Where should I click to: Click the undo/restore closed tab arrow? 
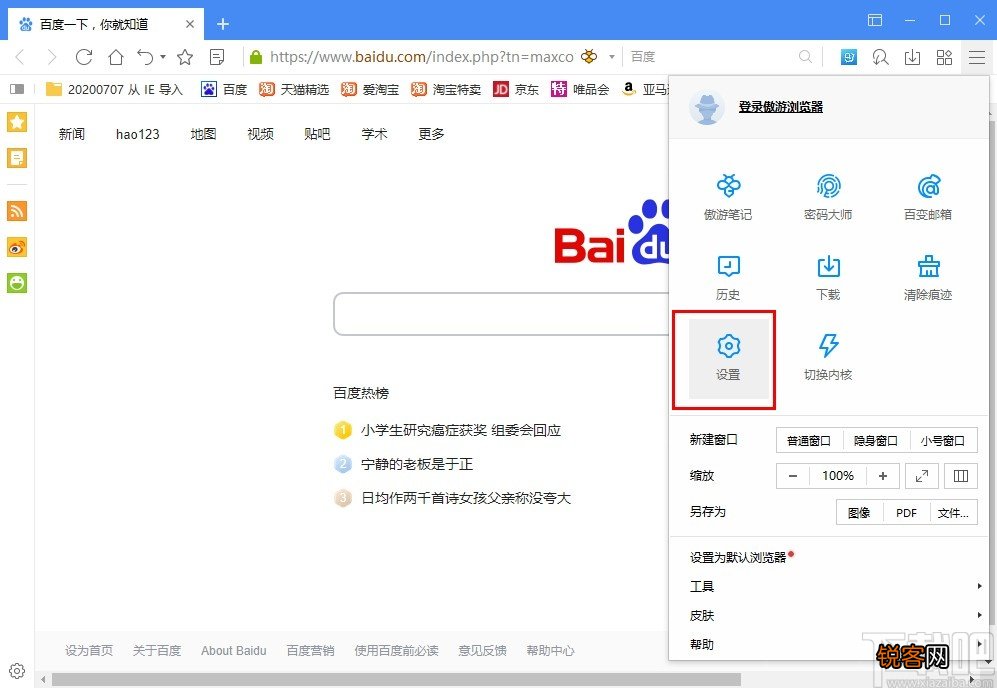pyautogui.click(x=145, y=57)
